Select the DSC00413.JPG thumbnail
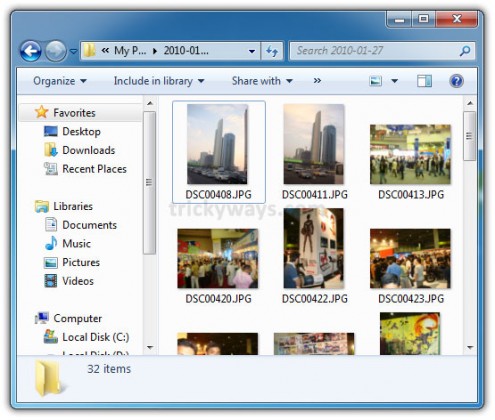 [410, 154]
